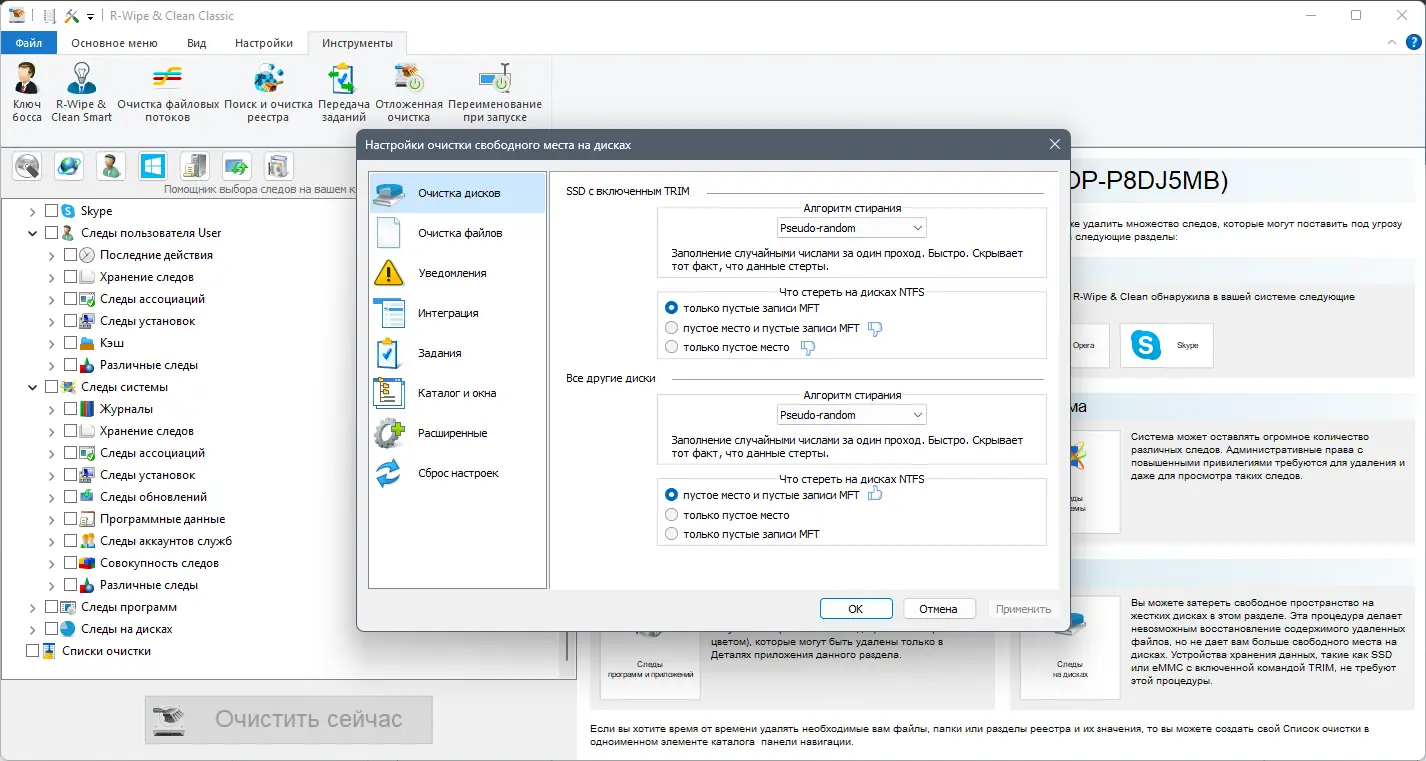Click Совокупность следов tree item

(x=159, y=563)
